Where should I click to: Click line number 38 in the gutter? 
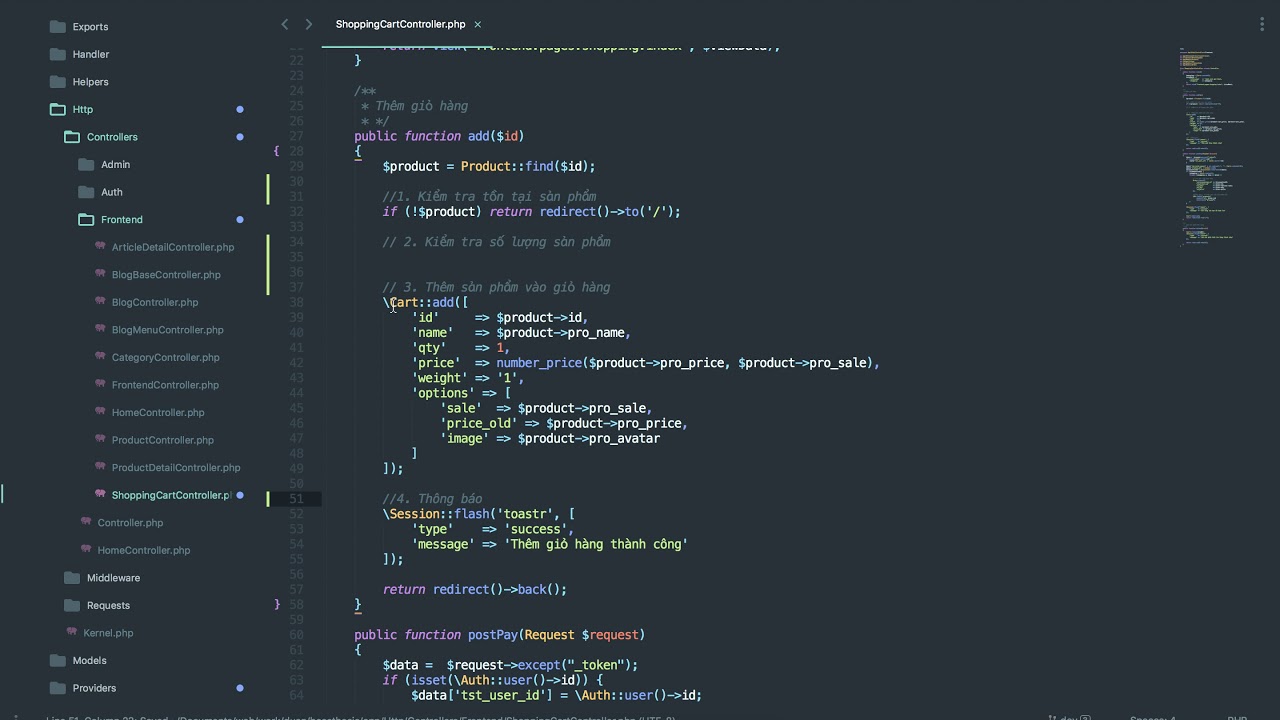tap(296, 302)
